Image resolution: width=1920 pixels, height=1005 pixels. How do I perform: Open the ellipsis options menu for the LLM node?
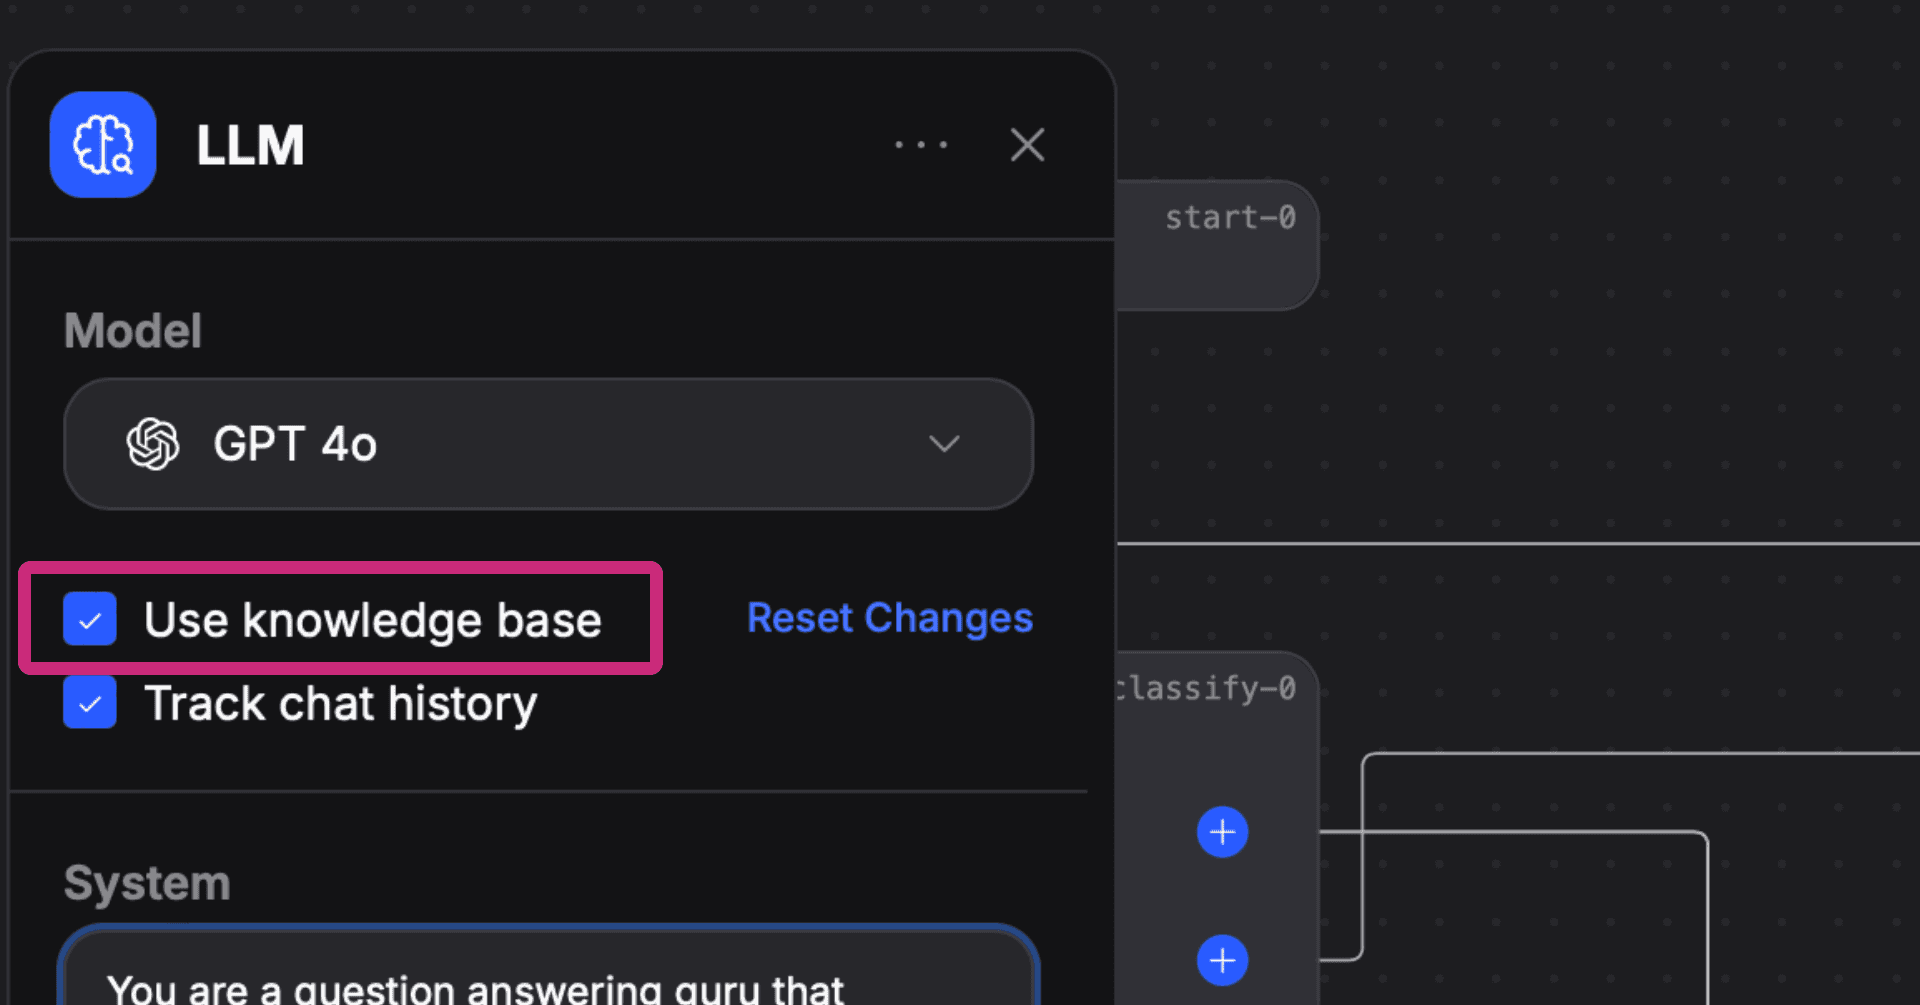coord(920,145)
